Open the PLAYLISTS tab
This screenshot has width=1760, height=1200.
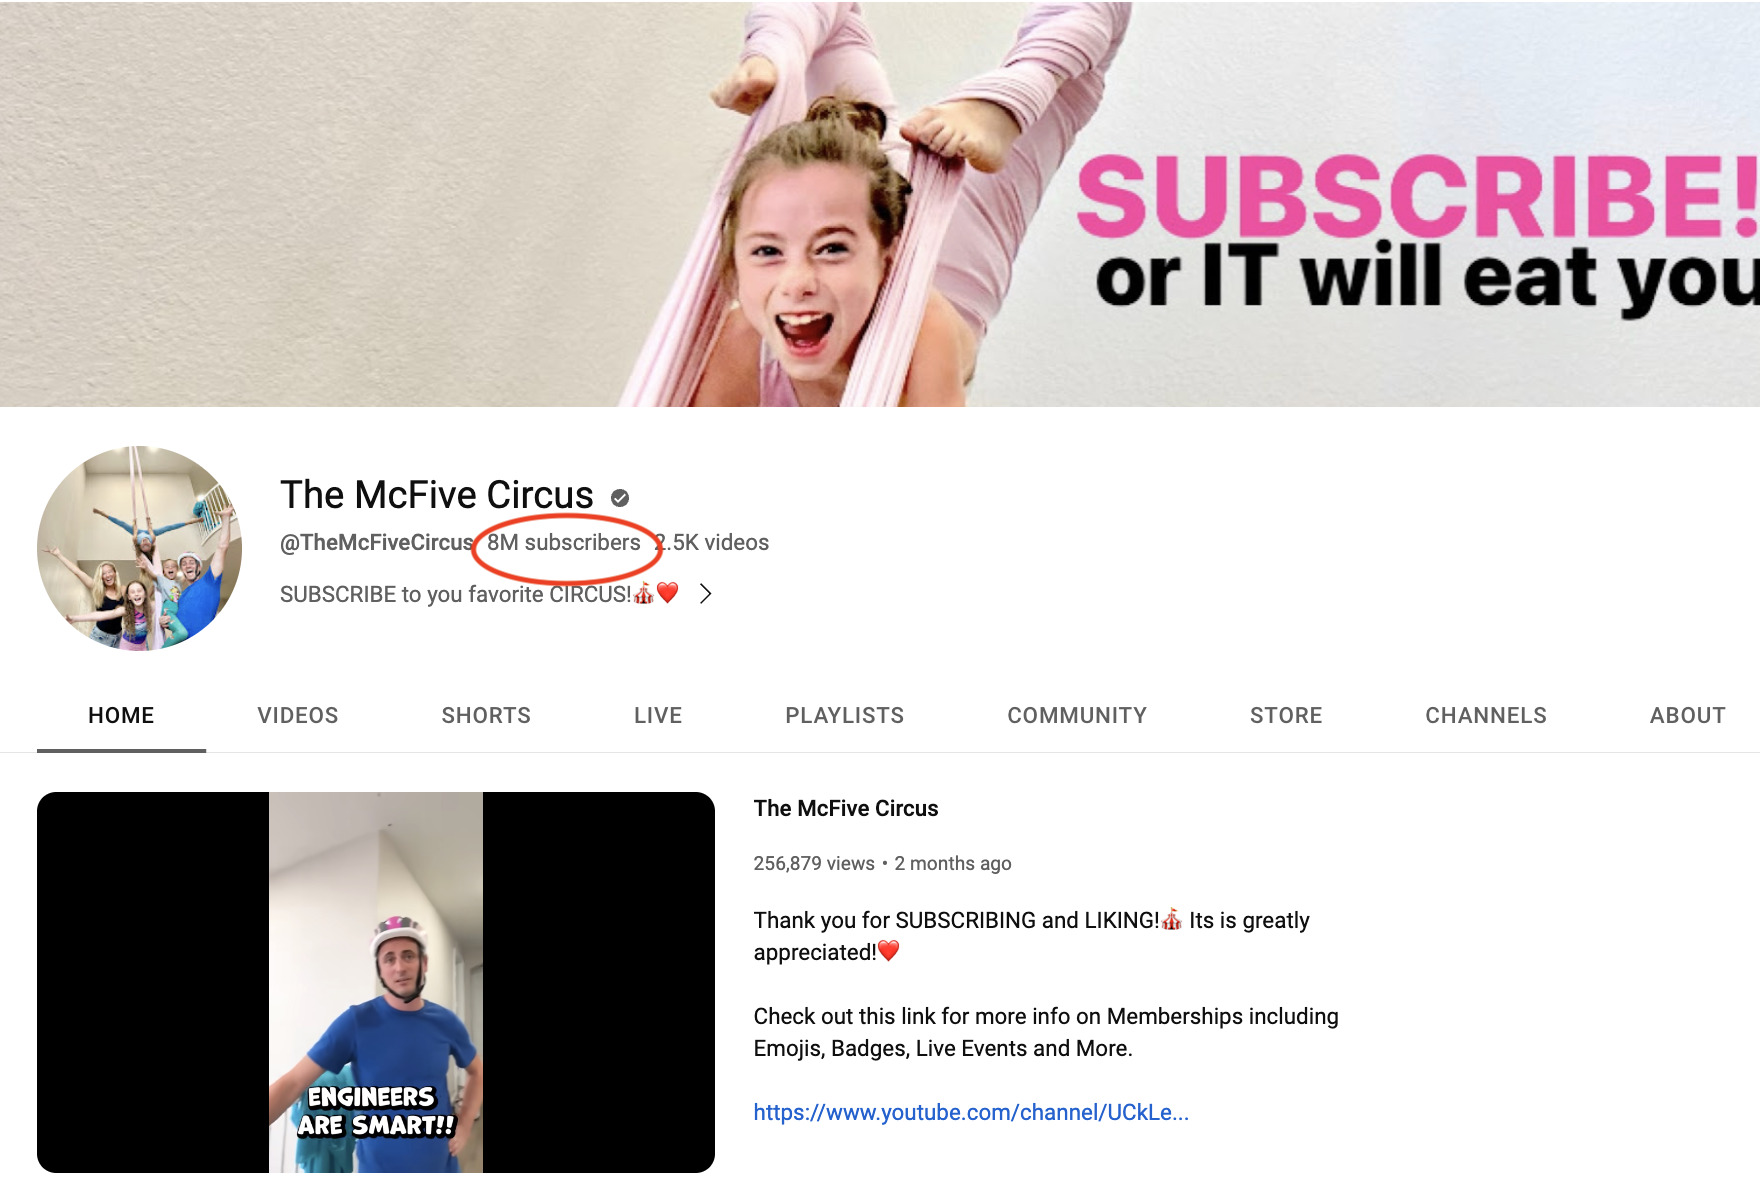(x=844, y=716)
